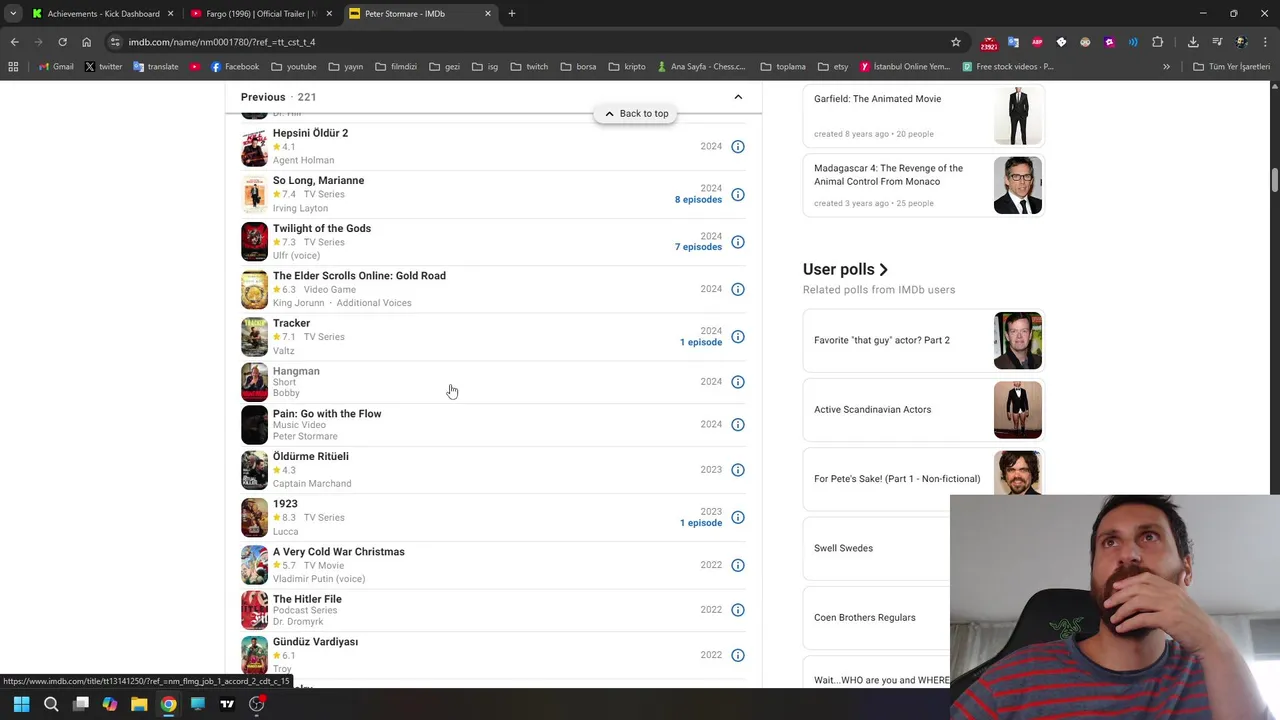Switch to Fargo (1996) Official Trailer tab
Screen dimensions: 1280x720
tap(261, 14)
